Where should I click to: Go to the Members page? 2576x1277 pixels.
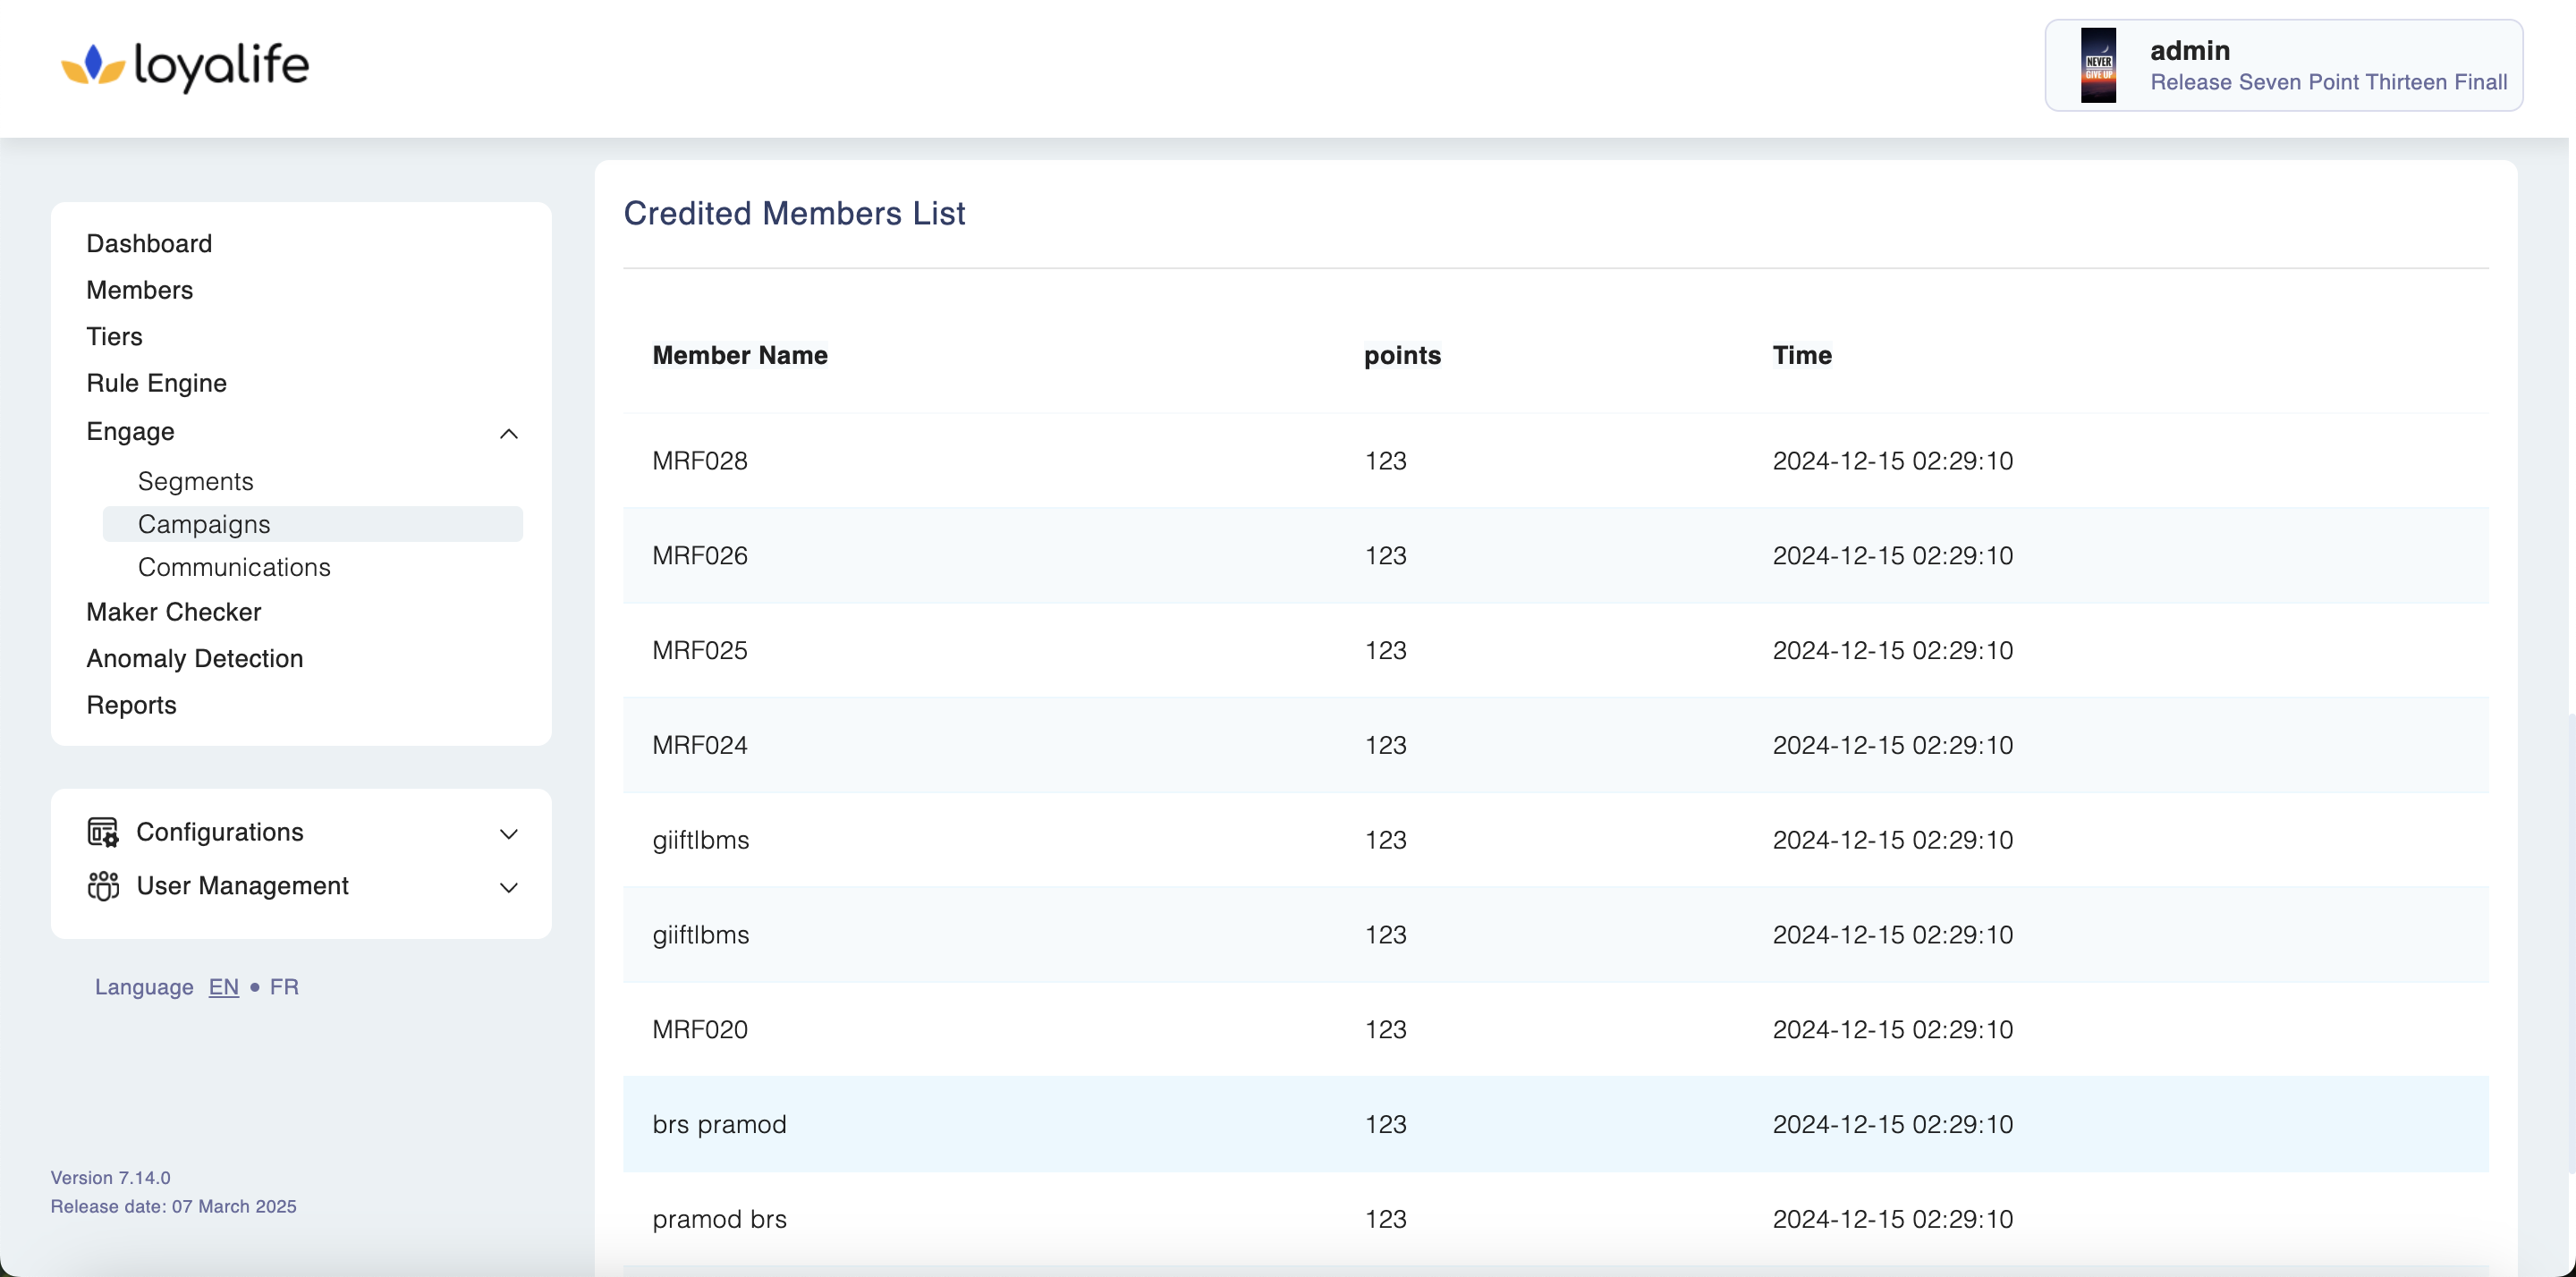click(x=139, y=290)
